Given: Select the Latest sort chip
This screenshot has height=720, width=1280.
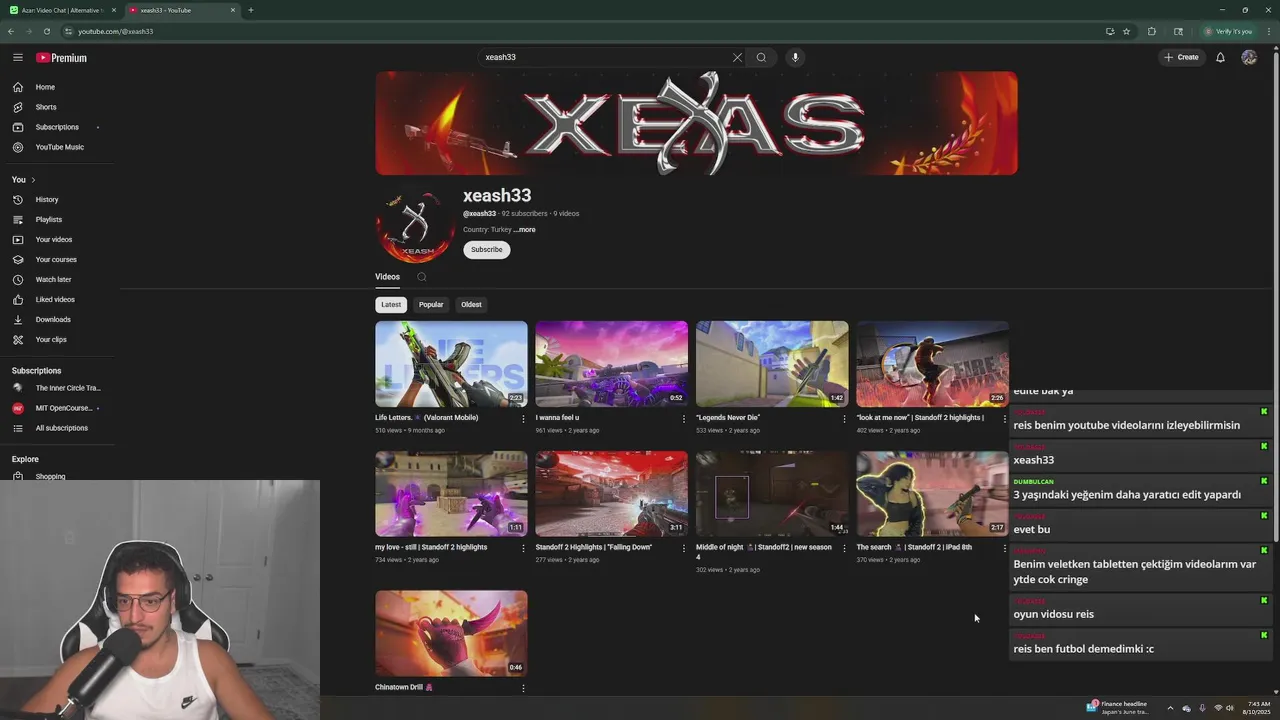Looking at the screenshot, I should click(391, 305).
